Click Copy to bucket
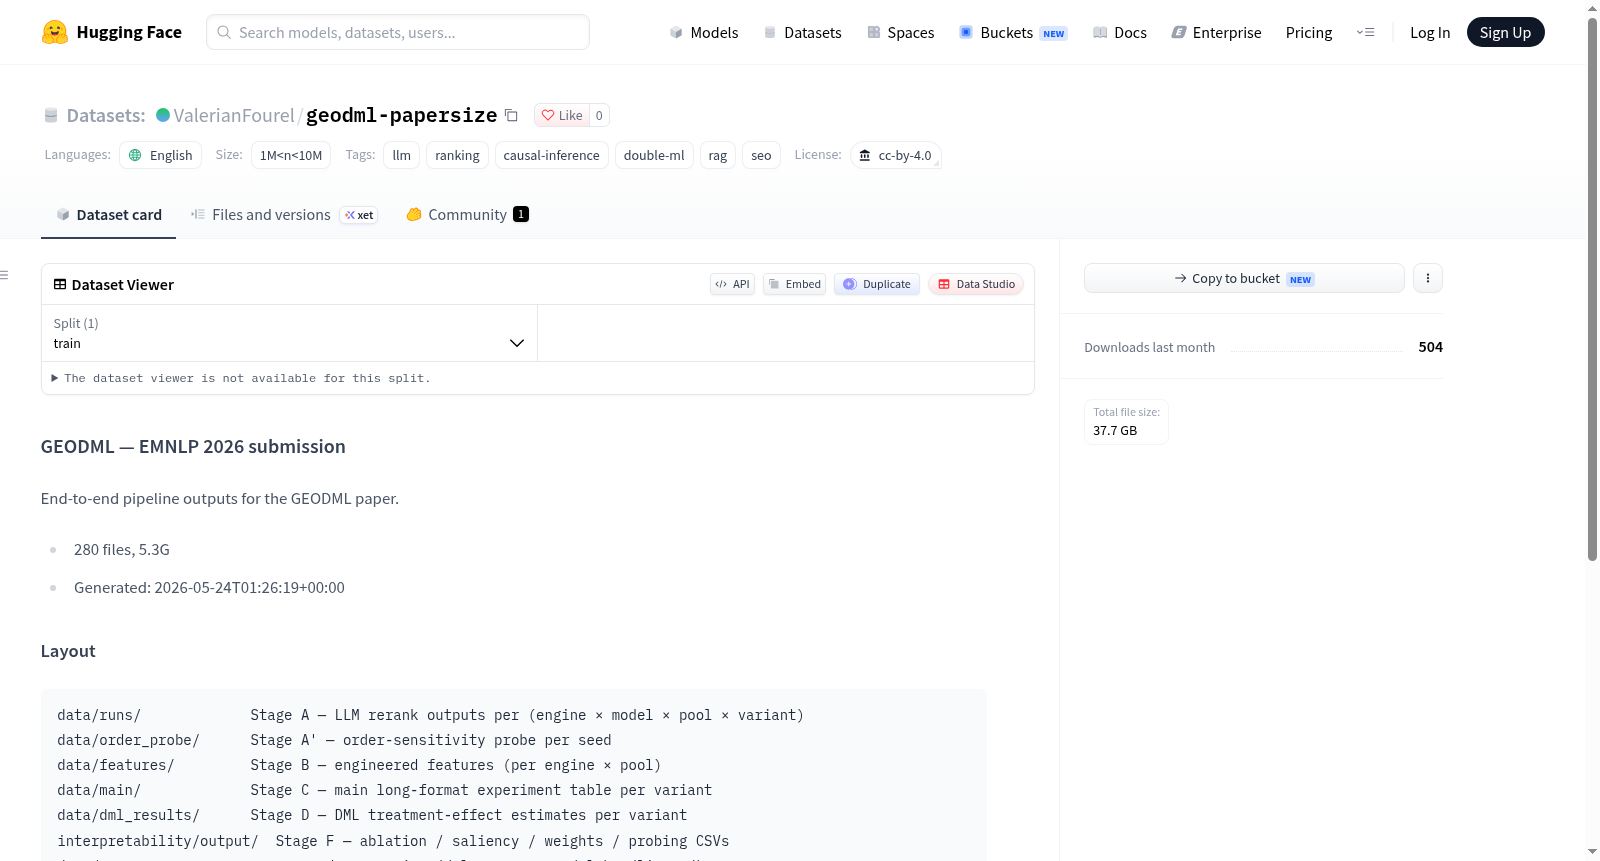 pyautogui.click(x=1244, y=278)
